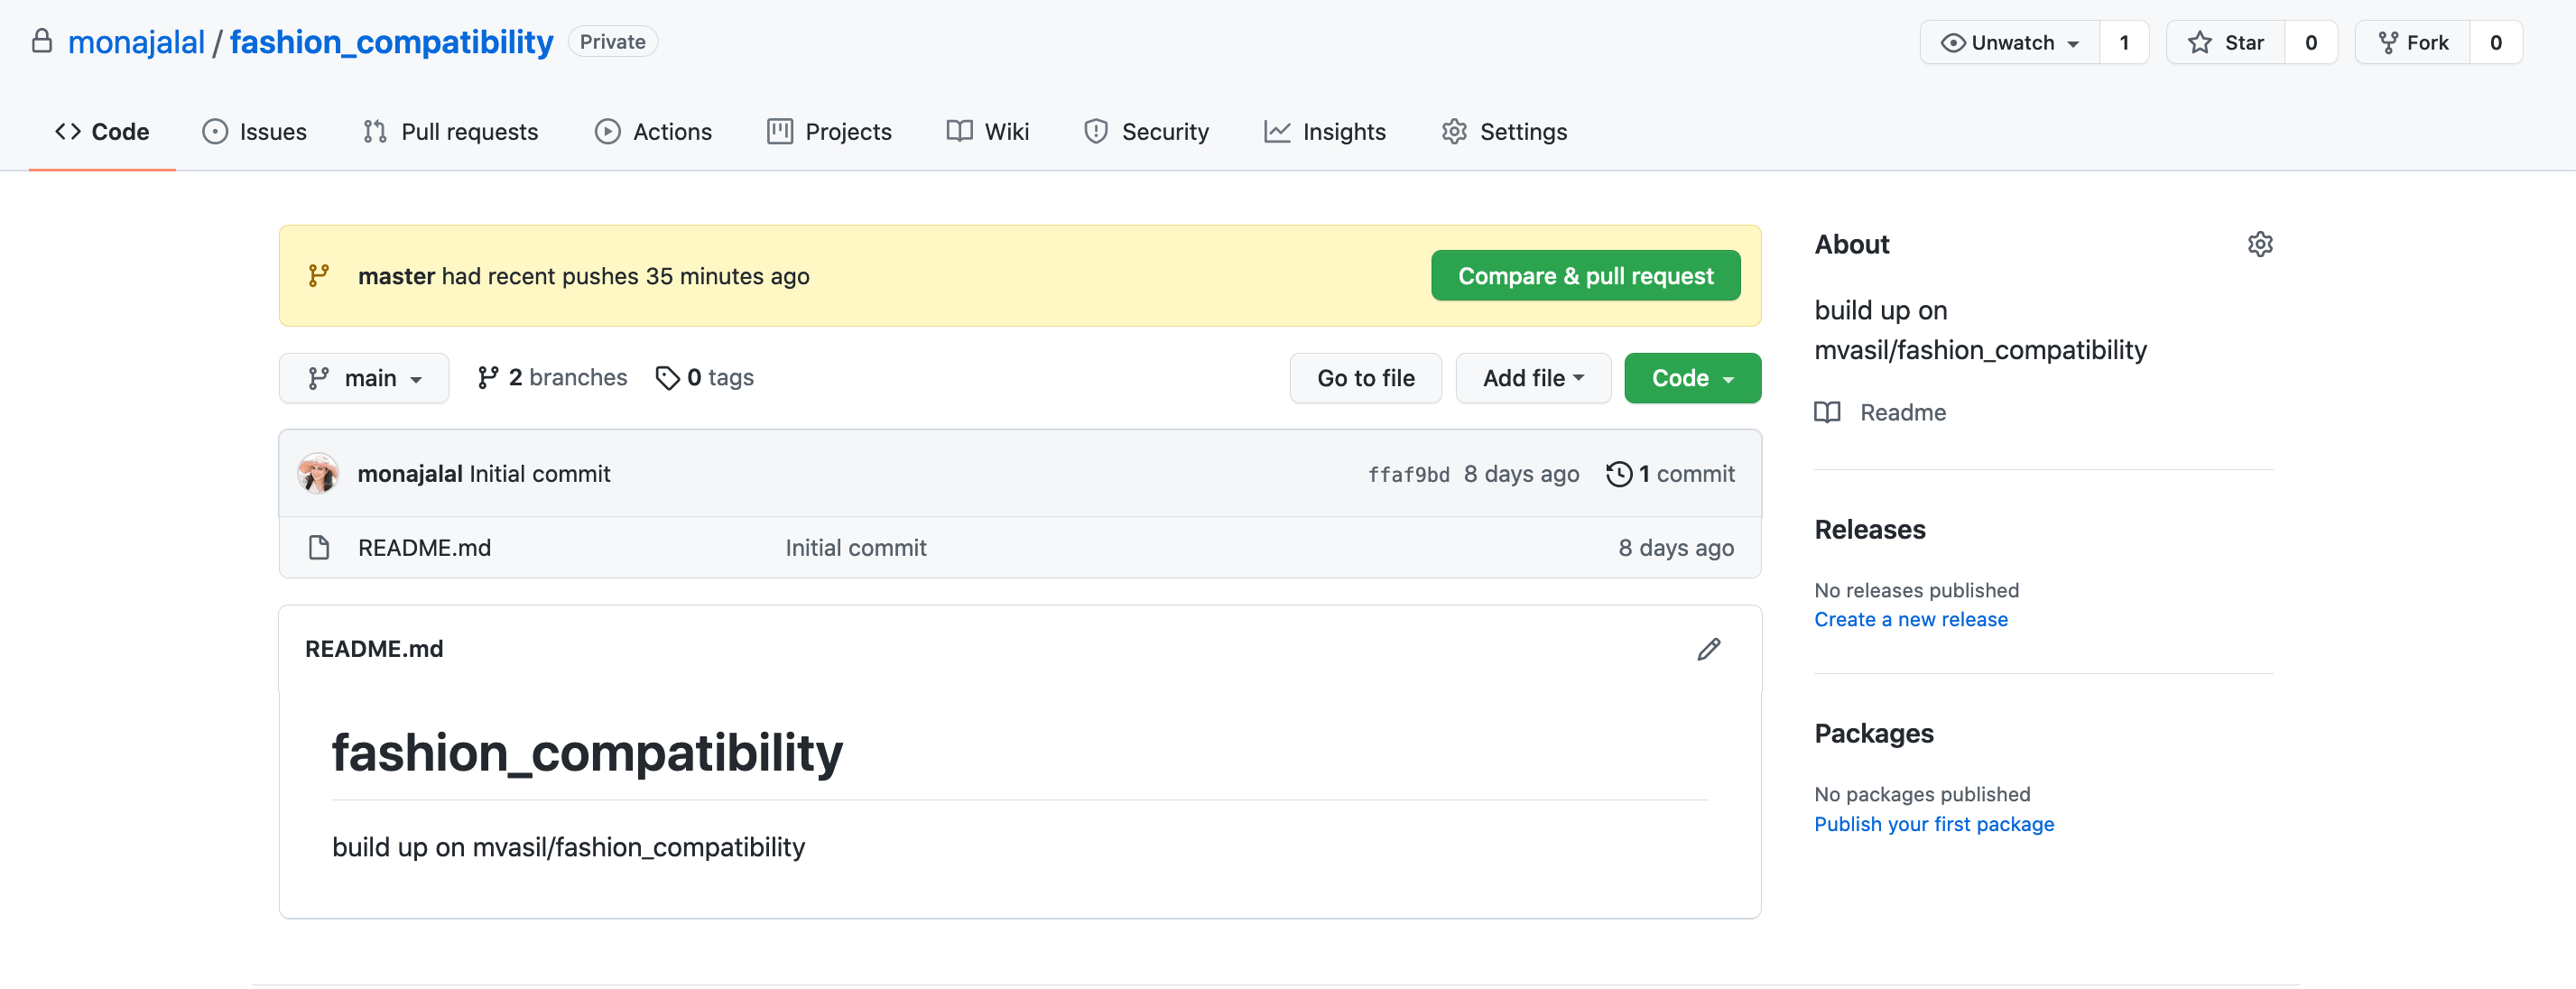Open the Issues tab
The width and height of the screenshot is (2576, 989).
tap(254, 132)
